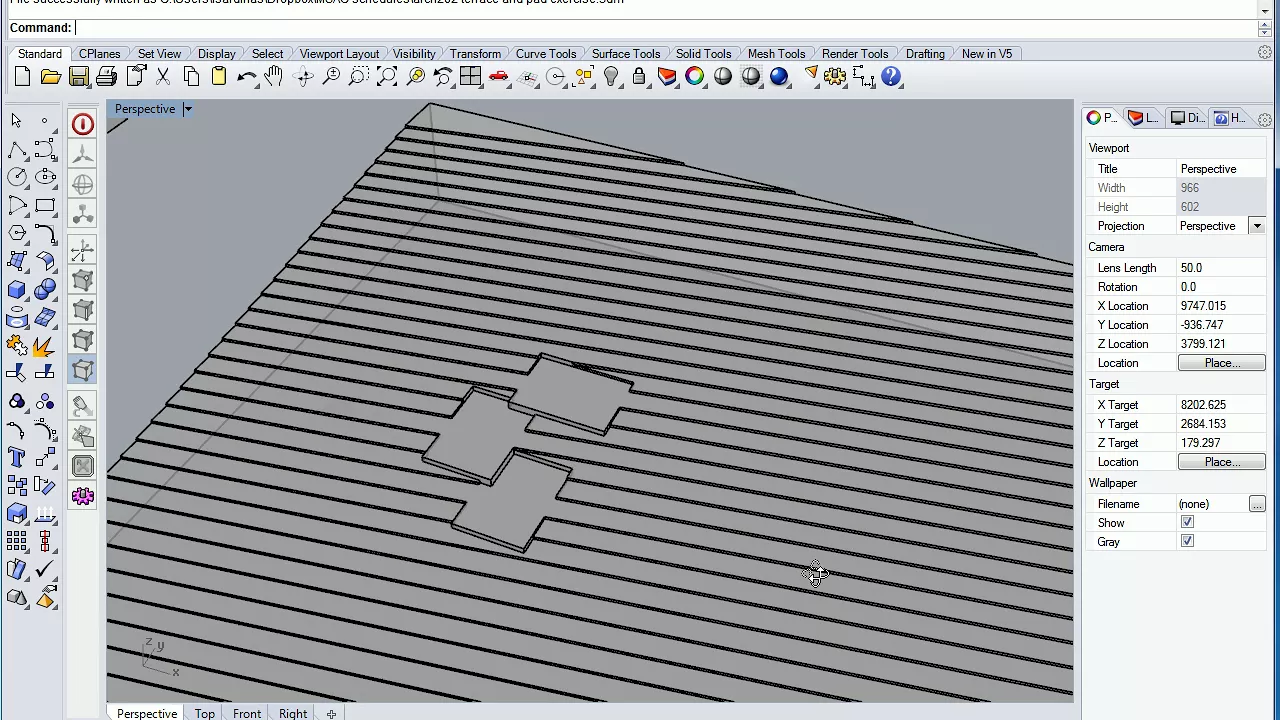
Task: Edit the Lens Length value 50.0
Action: [1221, 268]
